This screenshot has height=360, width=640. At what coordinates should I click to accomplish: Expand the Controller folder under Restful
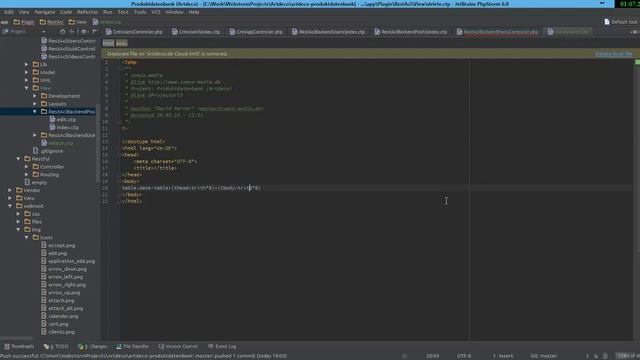point(27,167)
